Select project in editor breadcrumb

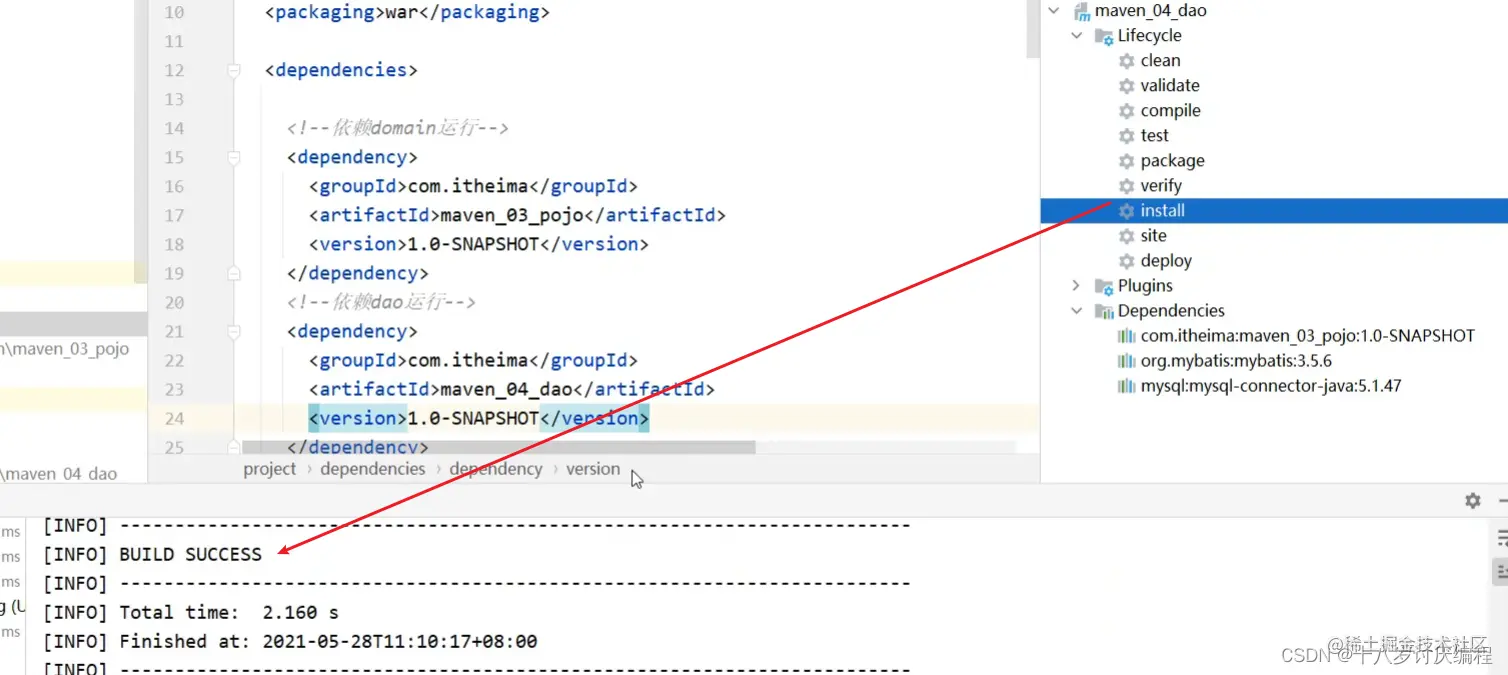[x=270, y=469]
